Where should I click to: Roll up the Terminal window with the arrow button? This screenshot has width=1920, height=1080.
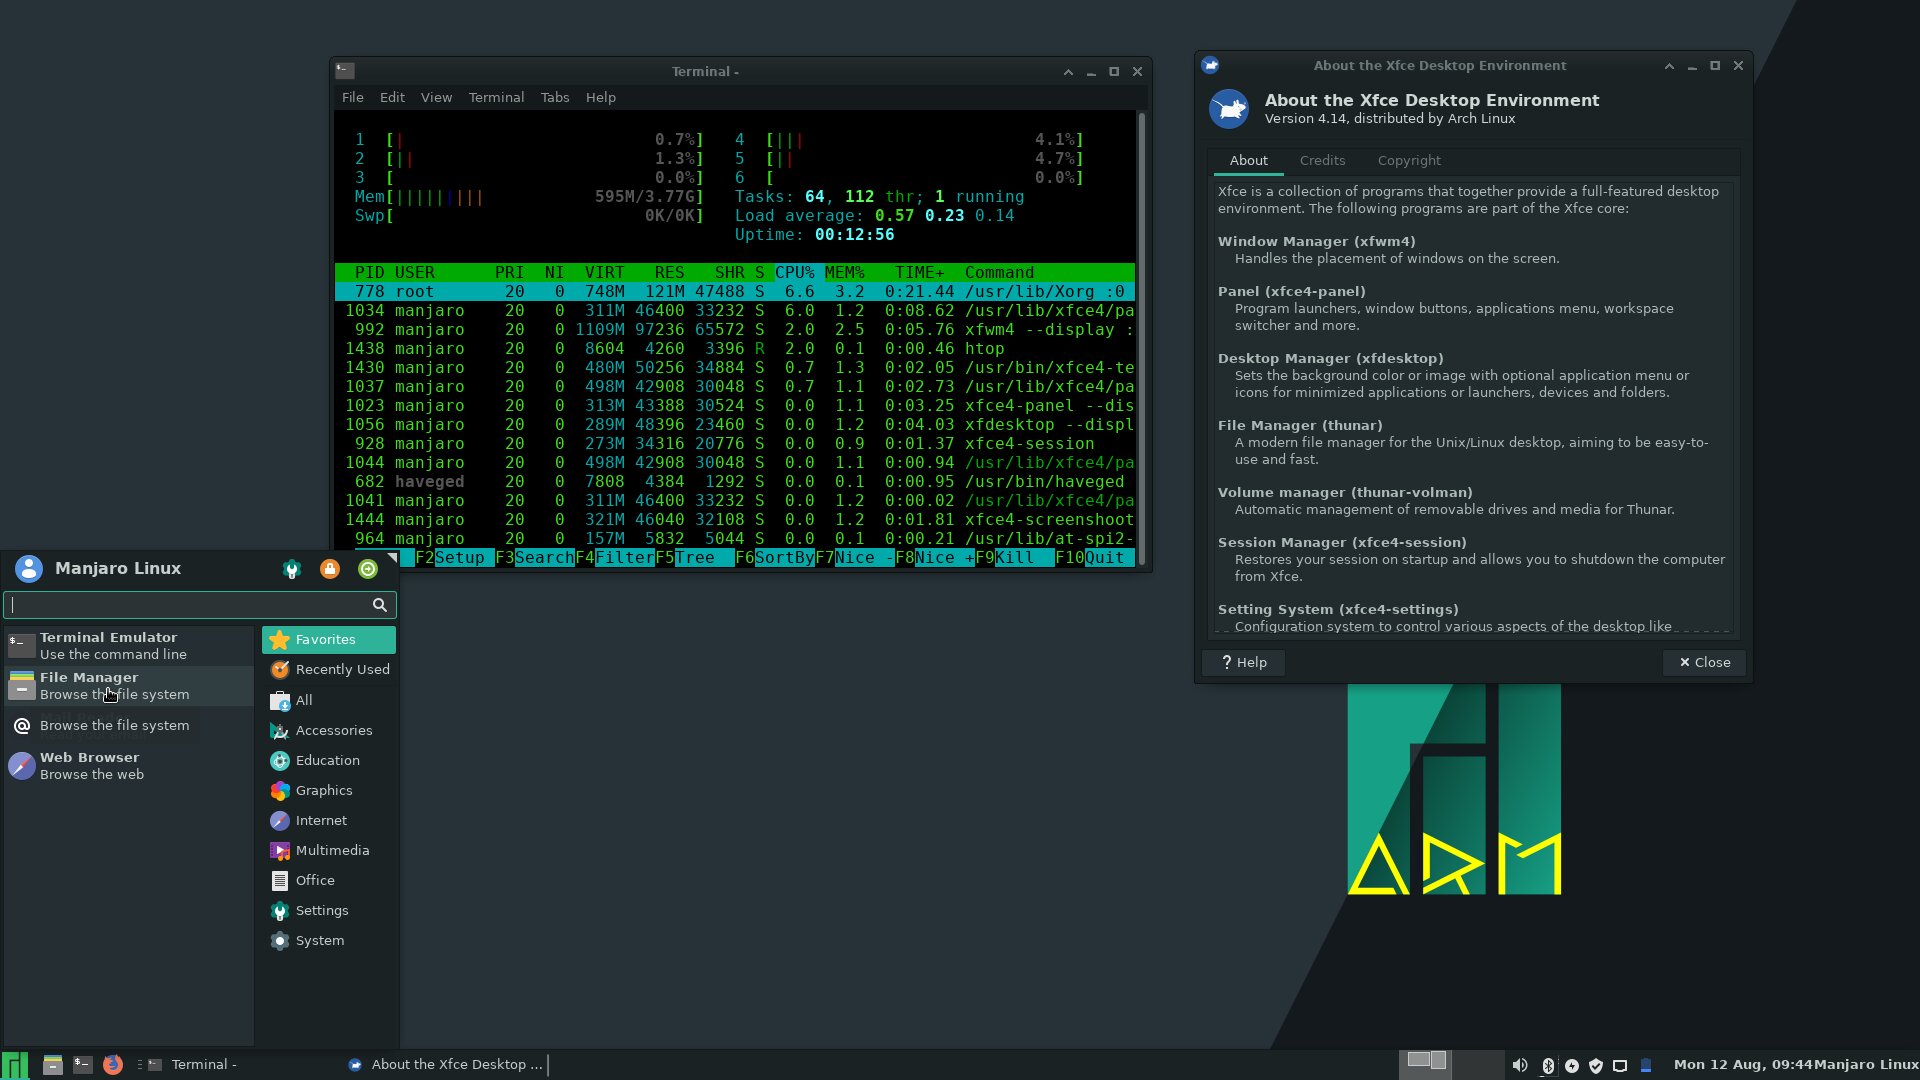tap(1068, 72)
